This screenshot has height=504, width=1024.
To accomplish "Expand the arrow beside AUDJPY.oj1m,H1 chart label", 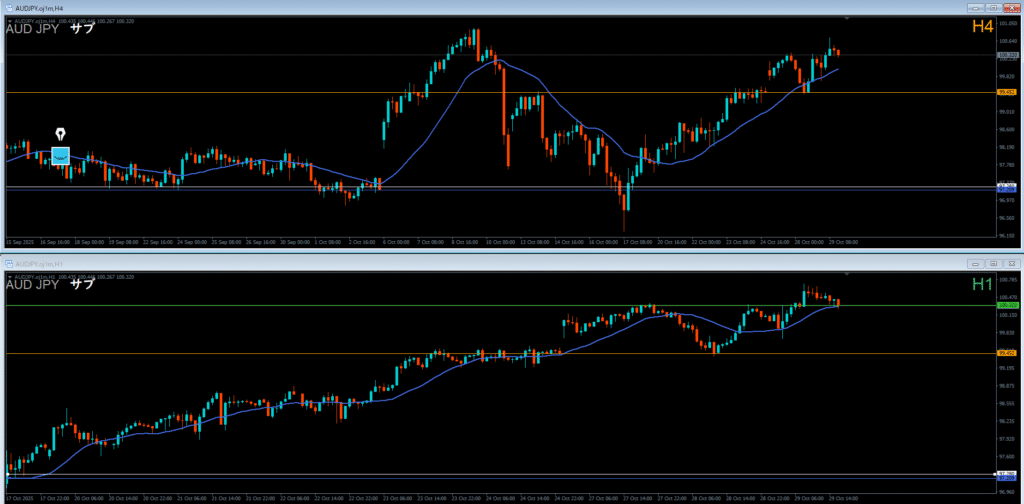I will click(9, 275).
